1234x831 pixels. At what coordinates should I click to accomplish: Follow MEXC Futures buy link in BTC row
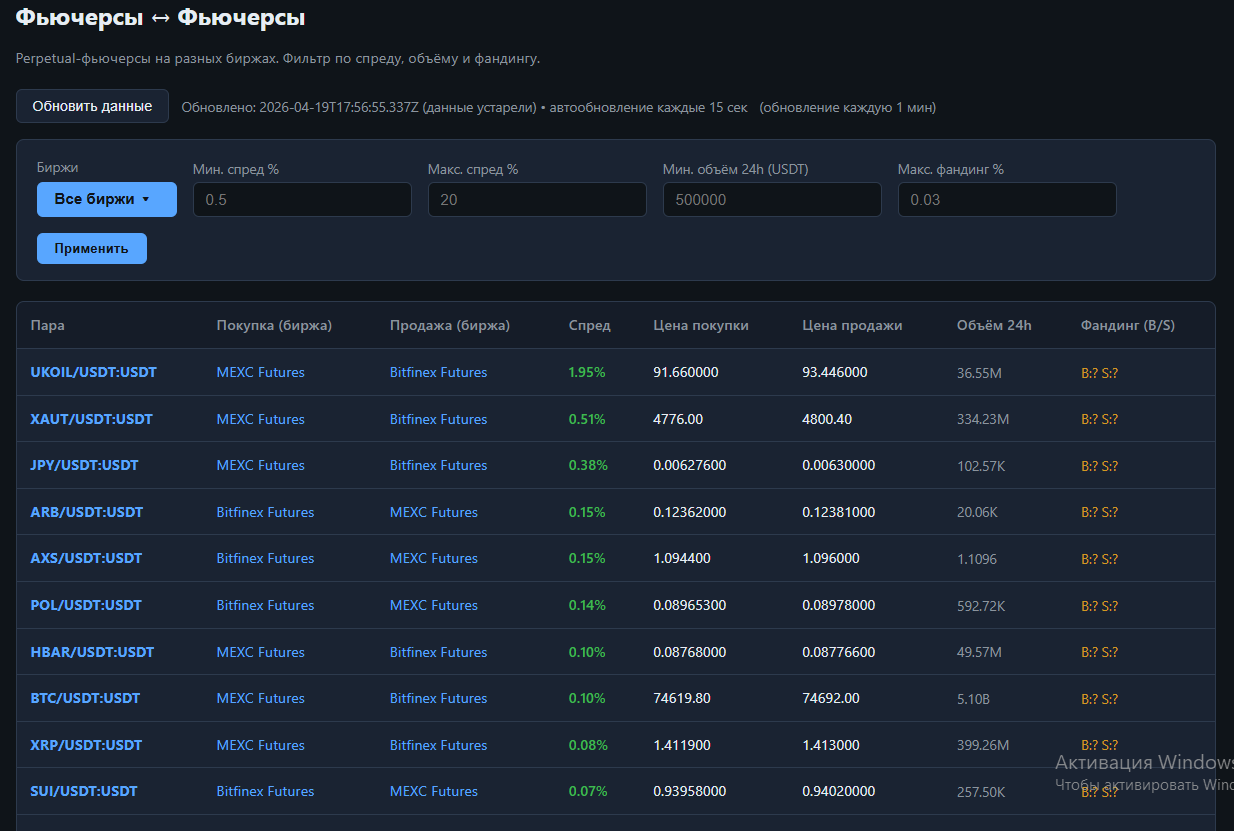click(x=261, y=698)
